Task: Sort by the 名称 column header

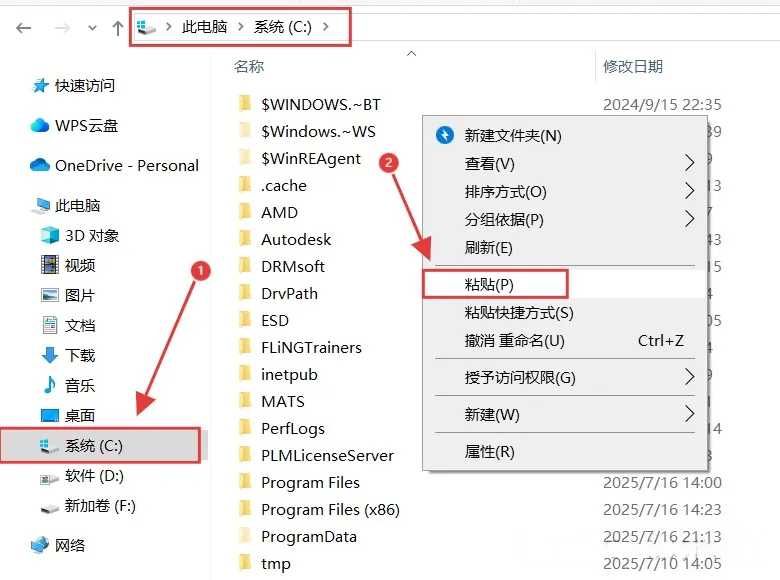Action: point(249,66)
